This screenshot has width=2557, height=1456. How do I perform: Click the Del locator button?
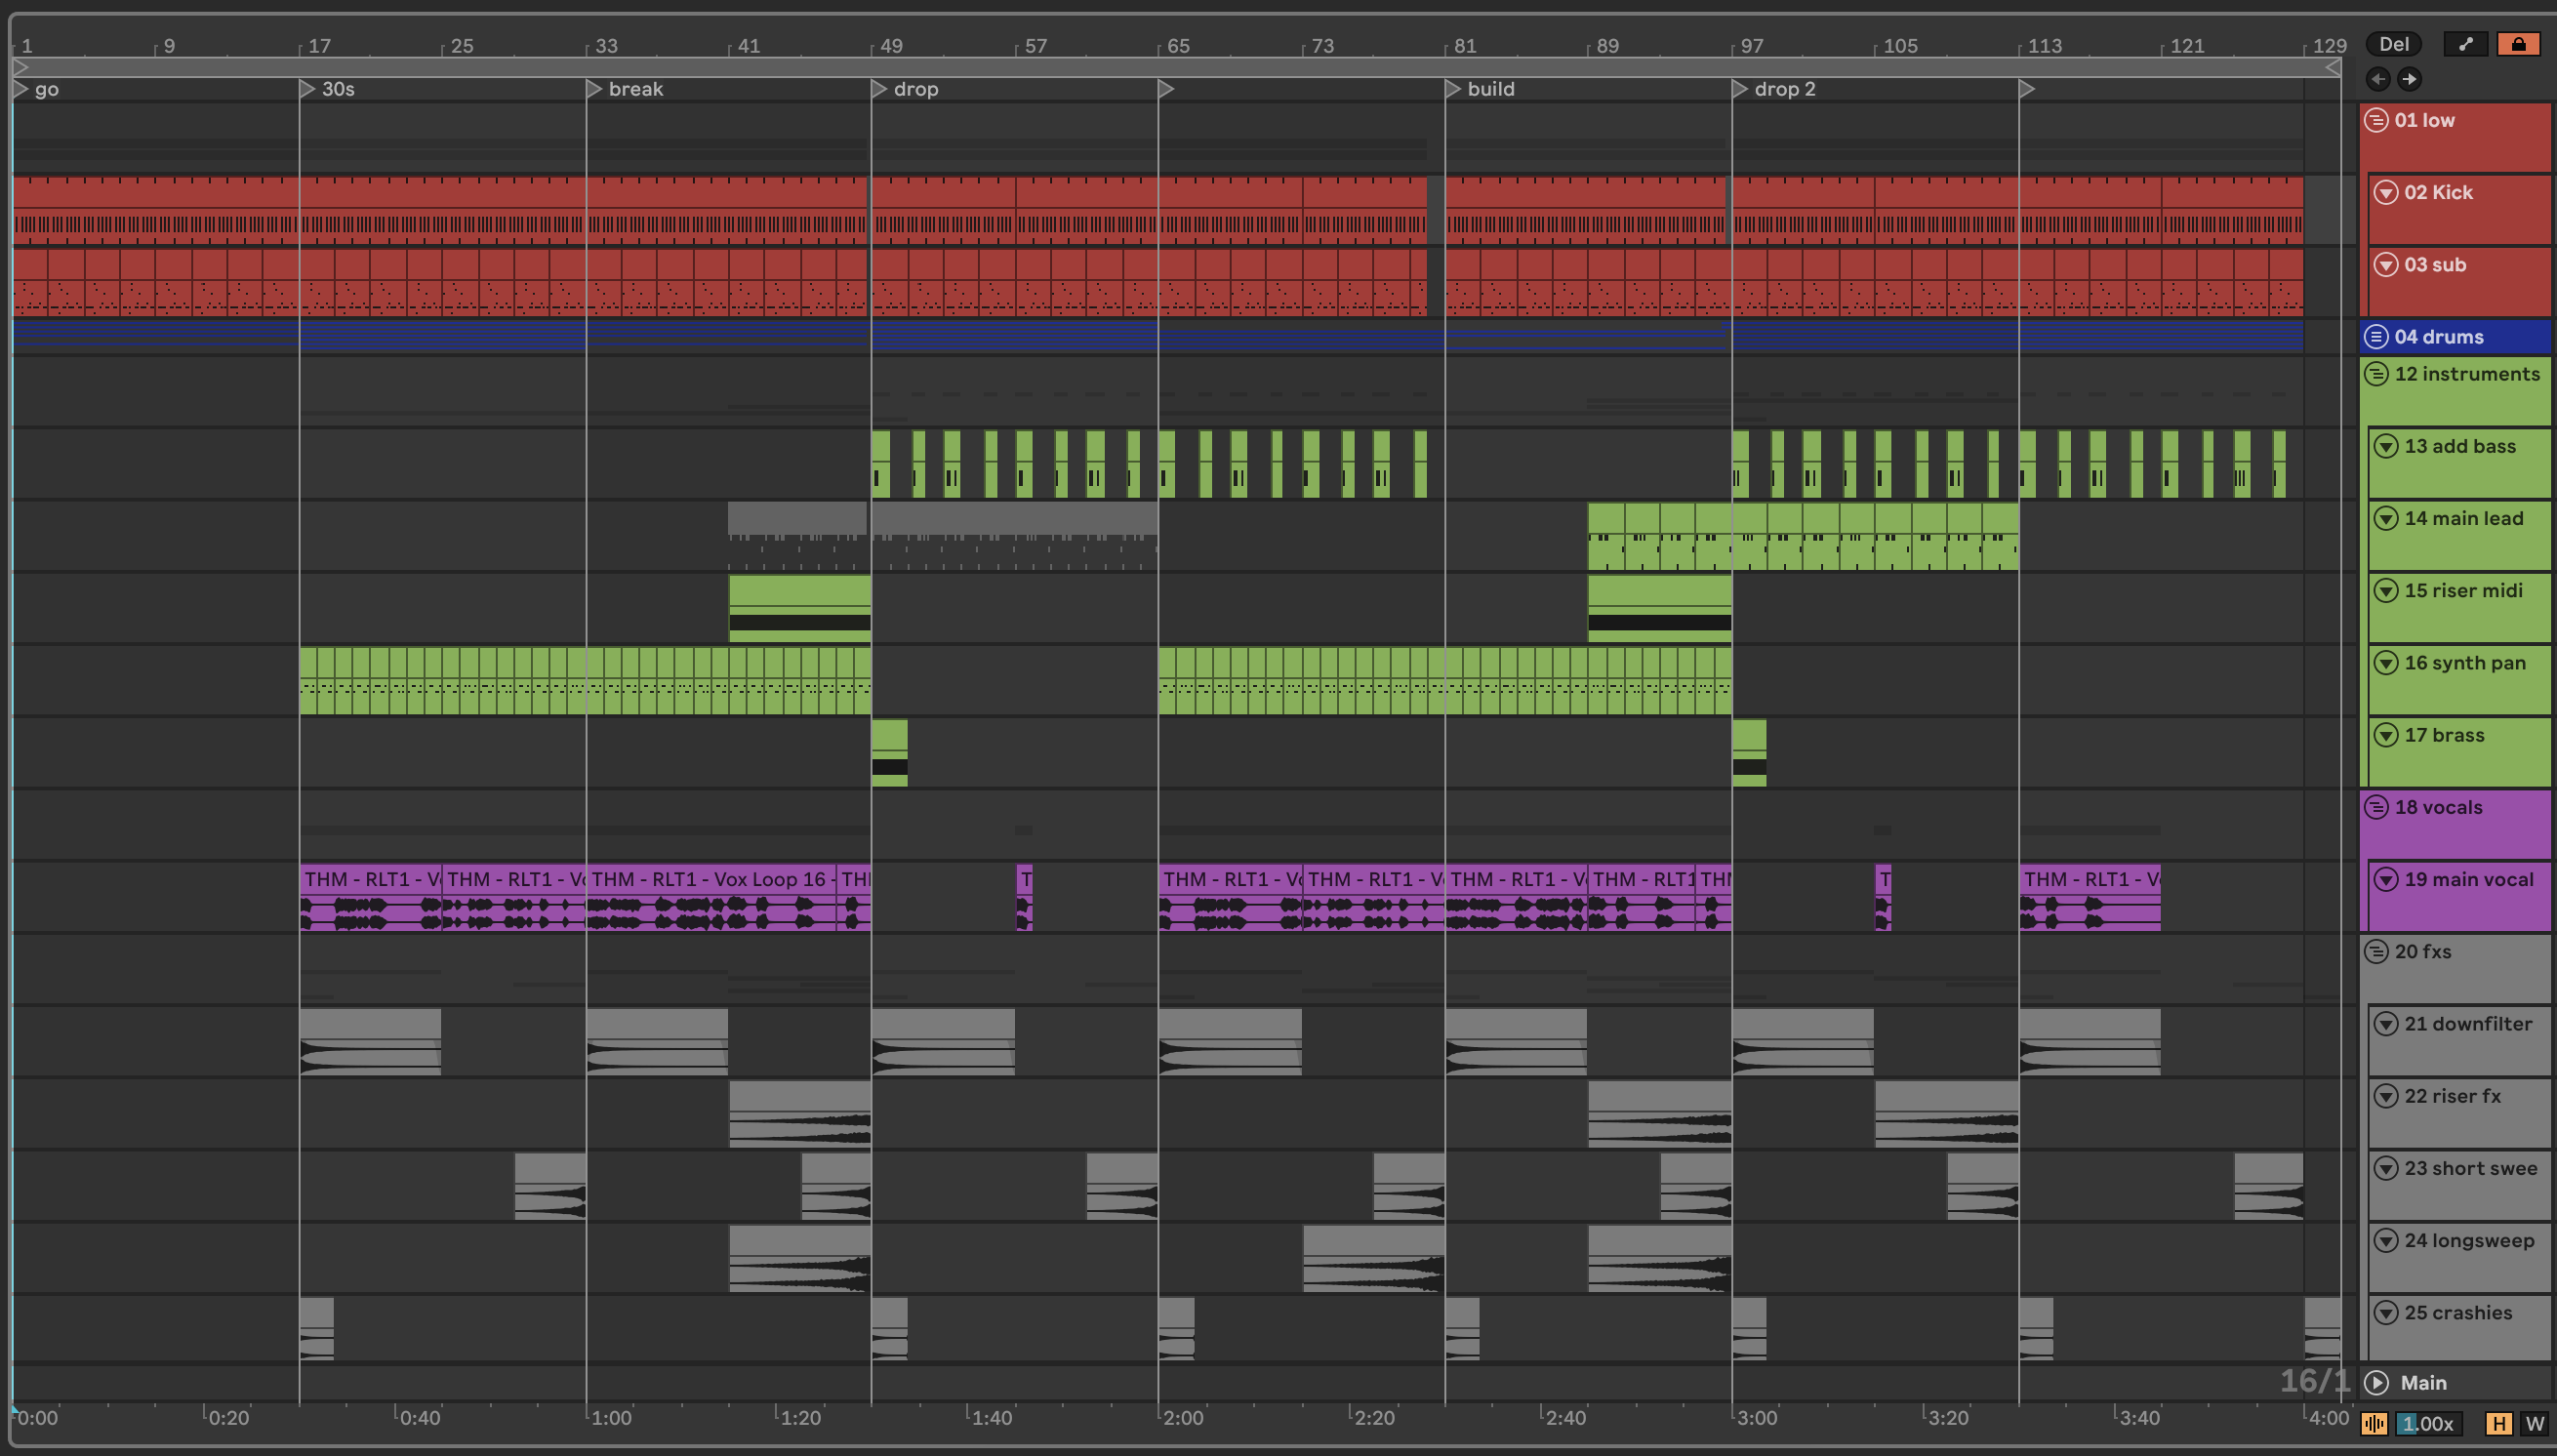[2393, 44]
